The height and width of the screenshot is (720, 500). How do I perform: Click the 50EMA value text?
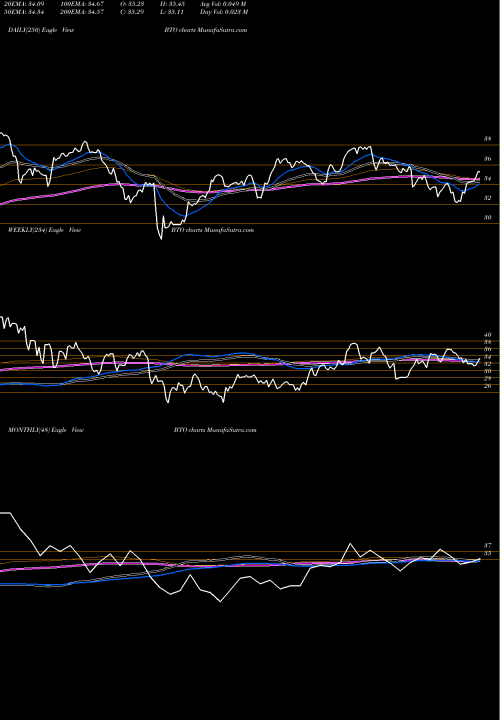(26, 12)
